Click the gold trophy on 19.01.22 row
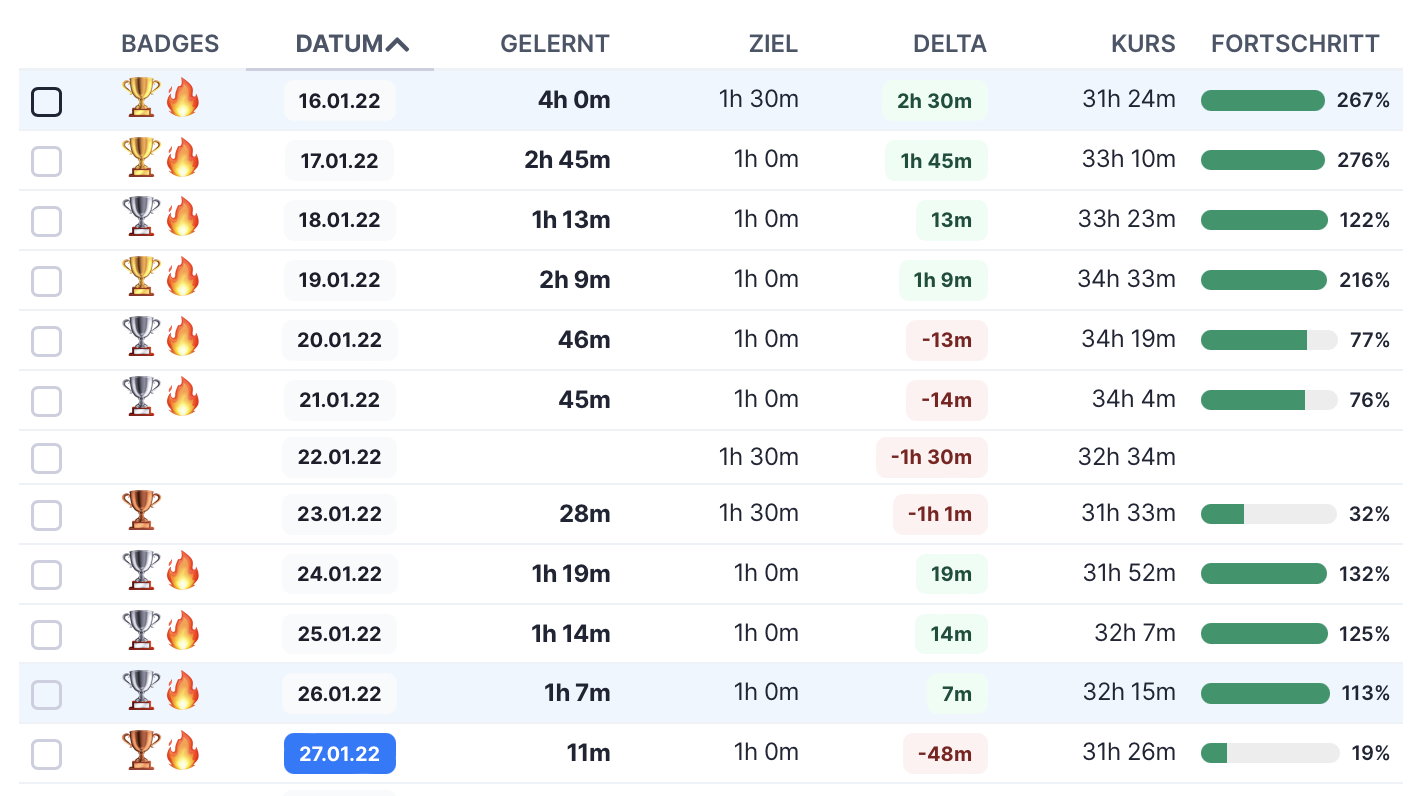 coord(140,277)
